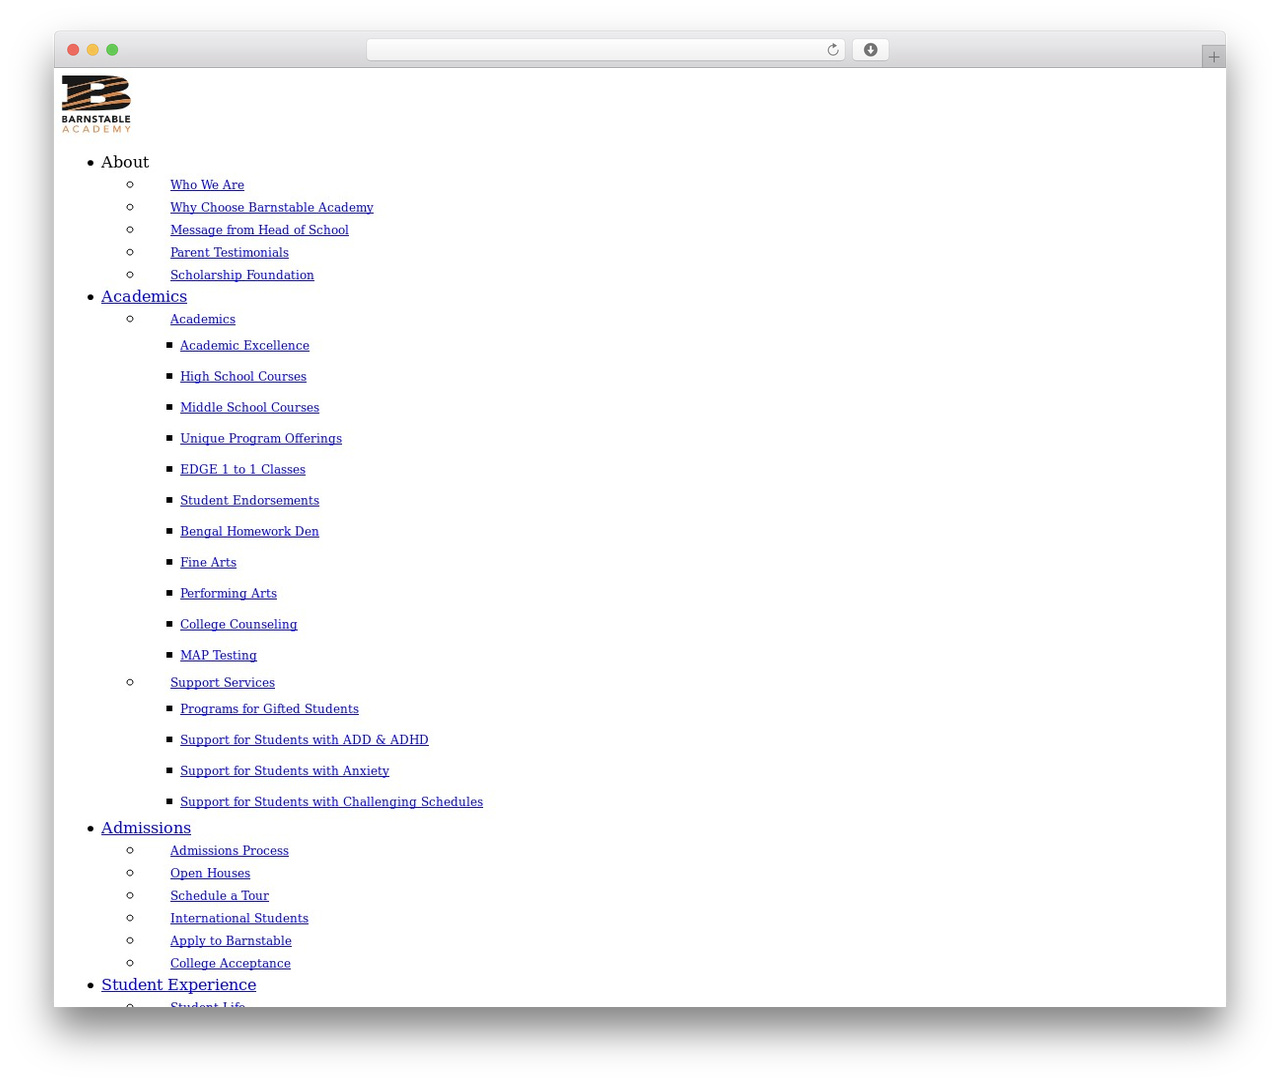1280x1084 pixels.
Task: Open the Open Houses link
Action: [x=210, y=873]
